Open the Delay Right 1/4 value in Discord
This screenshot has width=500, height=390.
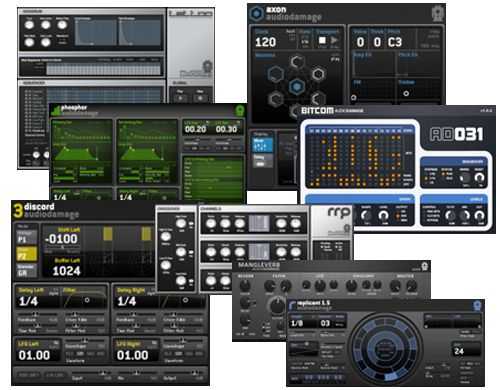pyautogui.click(x=127, y=301)
